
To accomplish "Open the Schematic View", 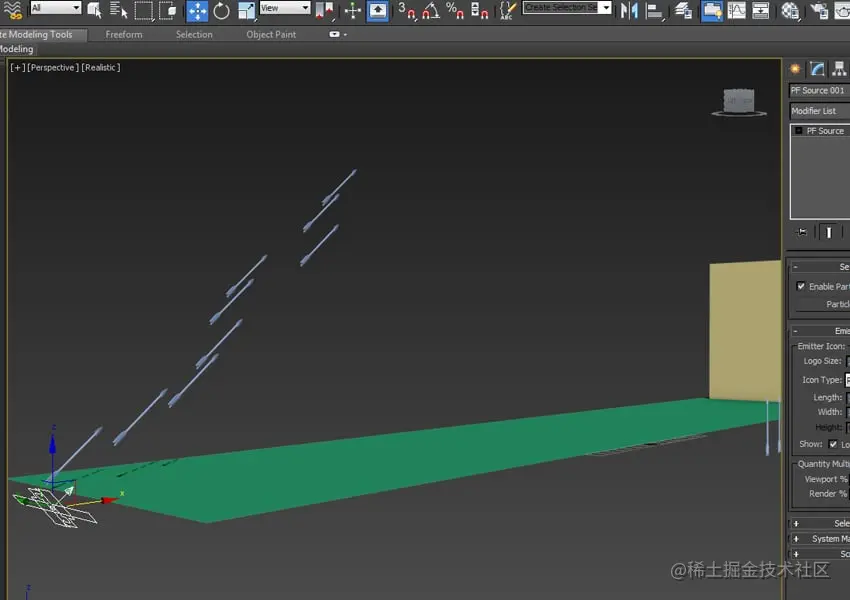I will 761,10.
